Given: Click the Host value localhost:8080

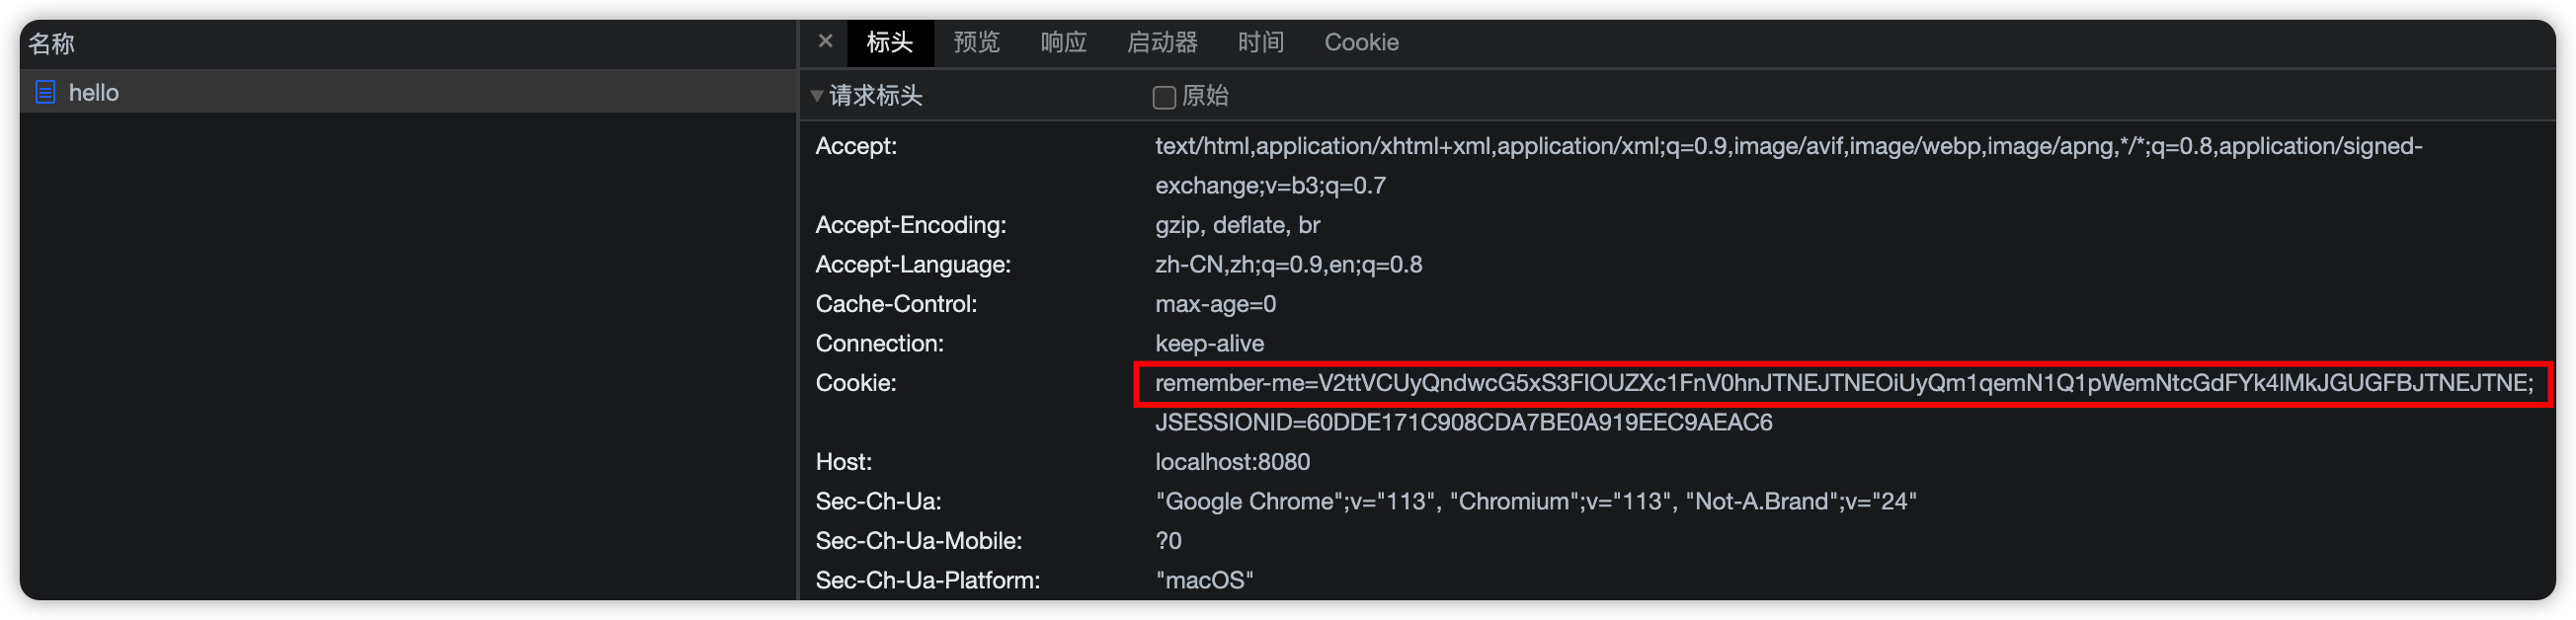Looking at the screenshot, I should (x=1232, y=462).
